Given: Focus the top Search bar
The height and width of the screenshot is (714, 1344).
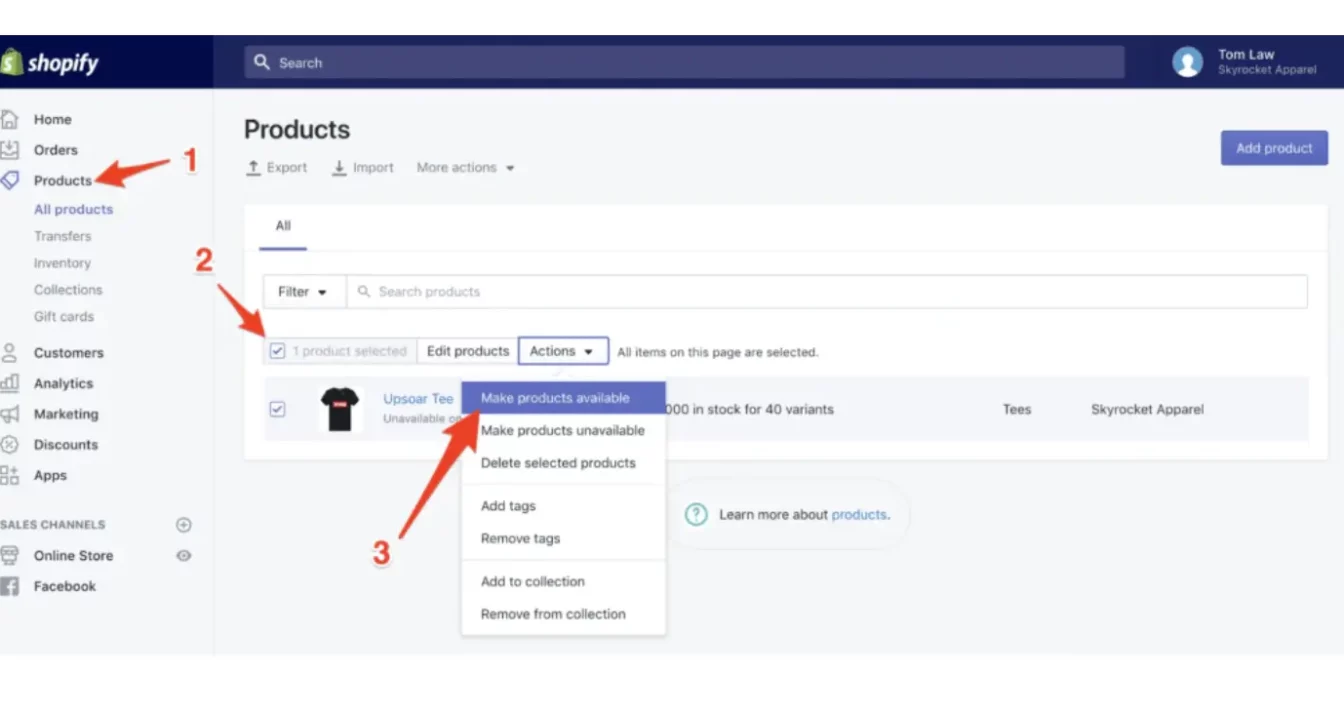Looking at the screenshot, I should (x=684, y=62).
